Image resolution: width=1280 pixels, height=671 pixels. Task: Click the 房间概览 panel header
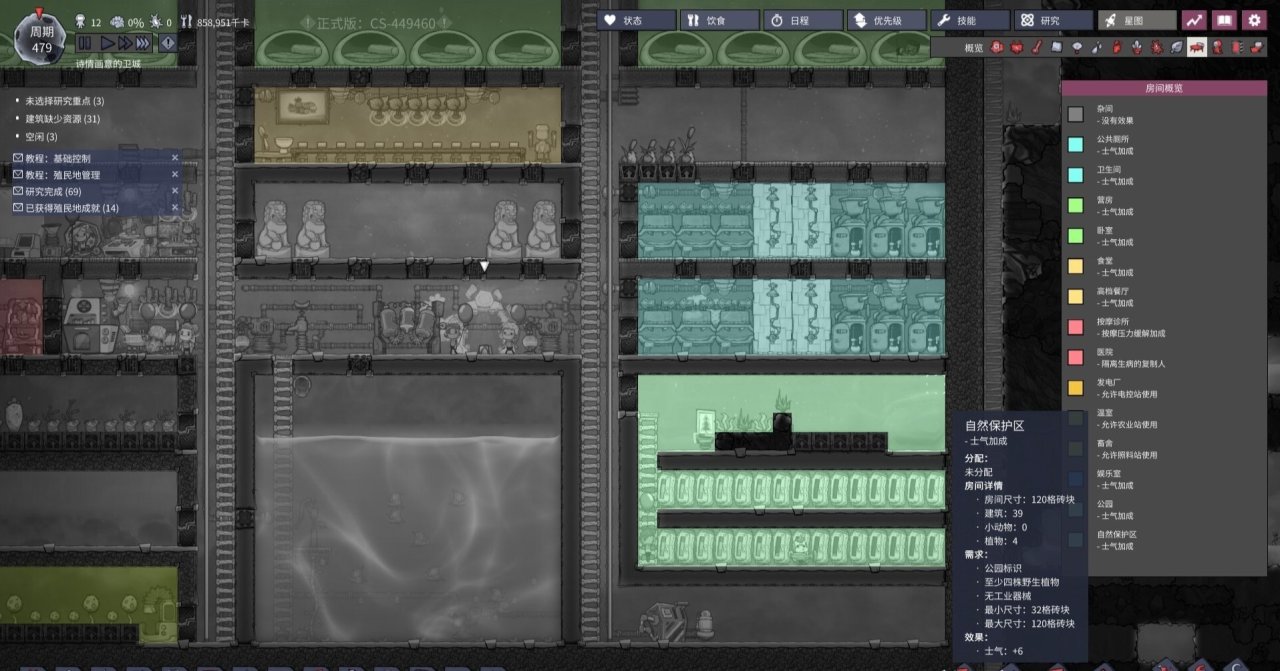point(1164,88)
